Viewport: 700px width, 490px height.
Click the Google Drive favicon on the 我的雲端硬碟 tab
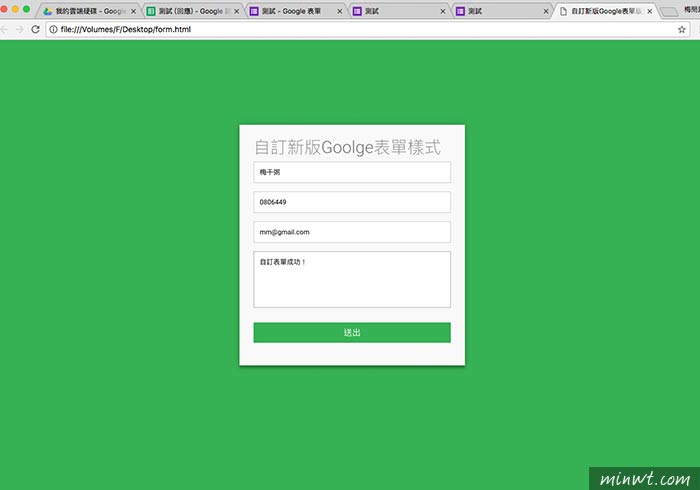[48, 11]
